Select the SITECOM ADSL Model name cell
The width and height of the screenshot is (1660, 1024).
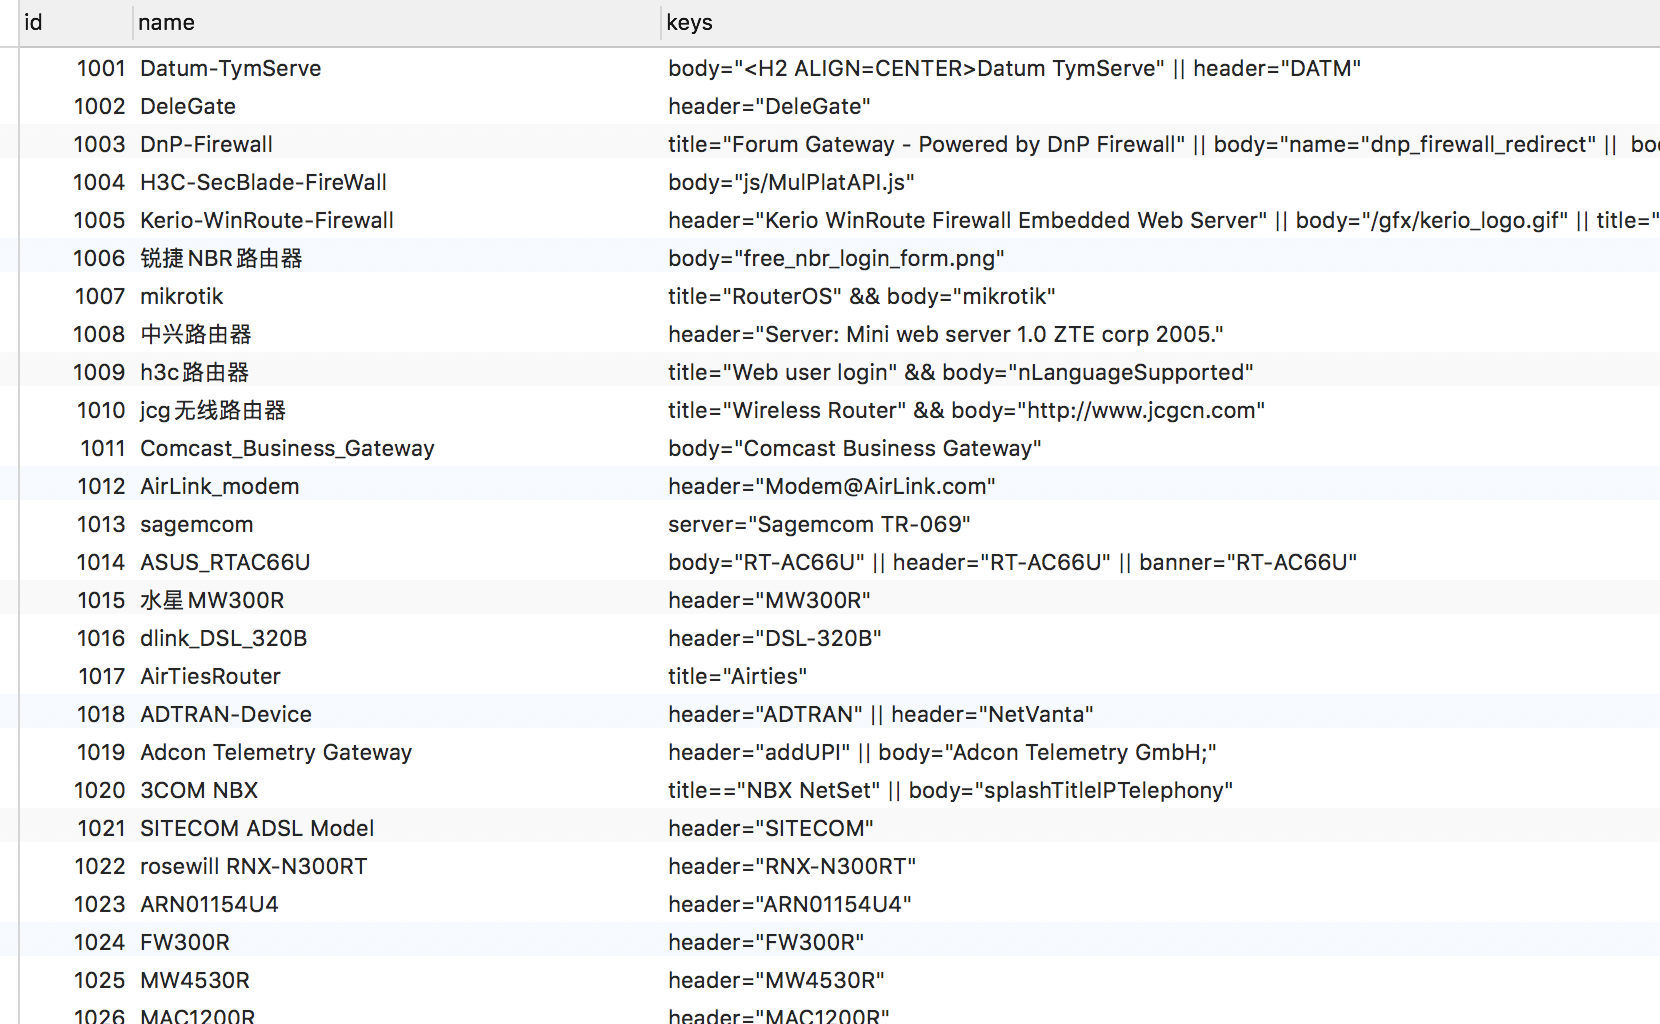click(x=397, y=828)
